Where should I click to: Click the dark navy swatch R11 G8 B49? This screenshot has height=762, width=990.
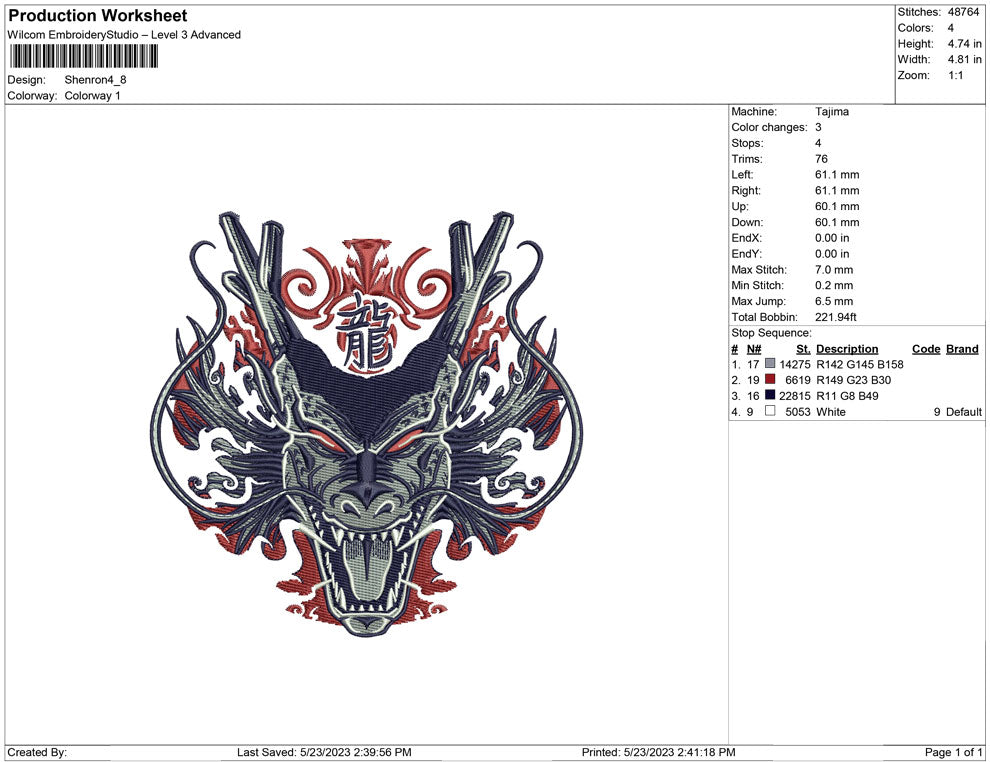(770, 395)
